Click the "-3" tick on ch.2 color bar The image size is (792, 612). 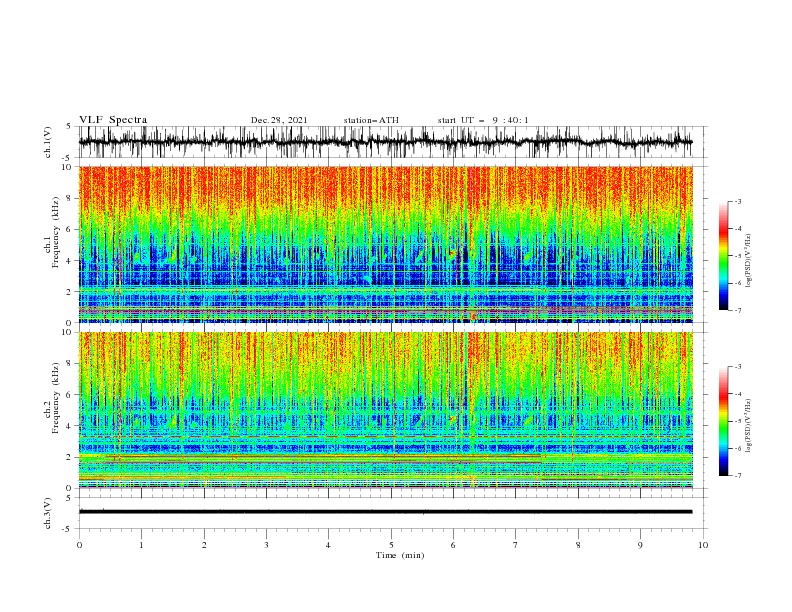738,367
